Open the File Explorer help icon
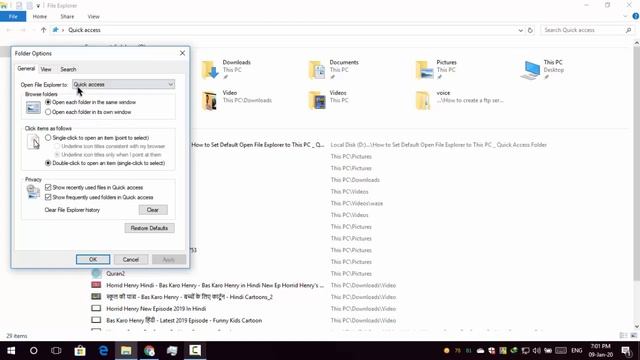Viewport: 640px width, 360px height. 636,16
